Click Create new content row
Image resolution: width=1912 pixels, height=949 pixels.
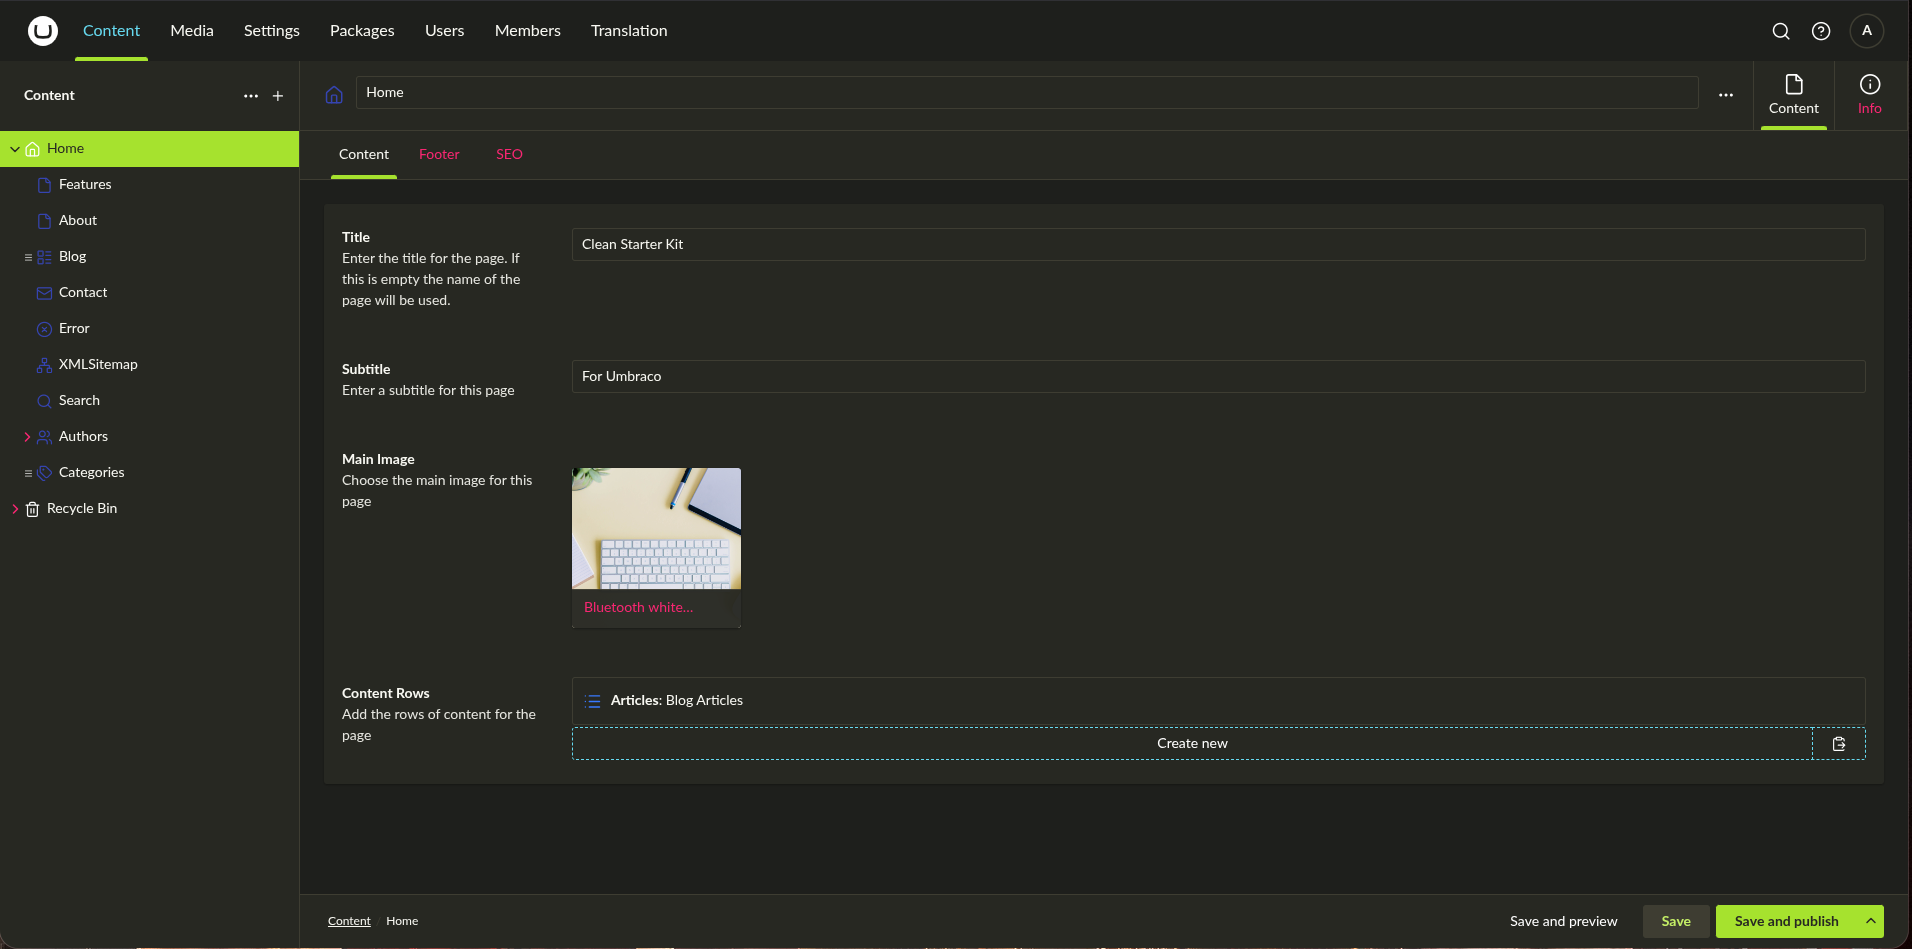point(1192,744)
